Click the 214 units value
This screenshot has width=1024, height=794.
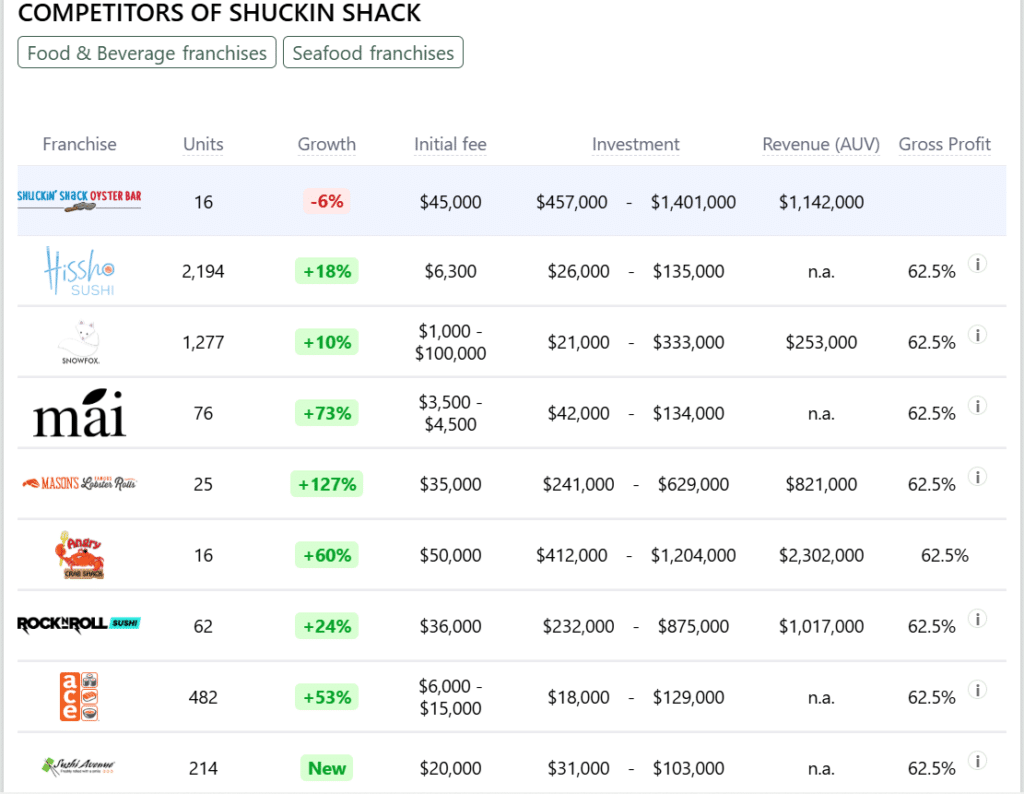203,768
